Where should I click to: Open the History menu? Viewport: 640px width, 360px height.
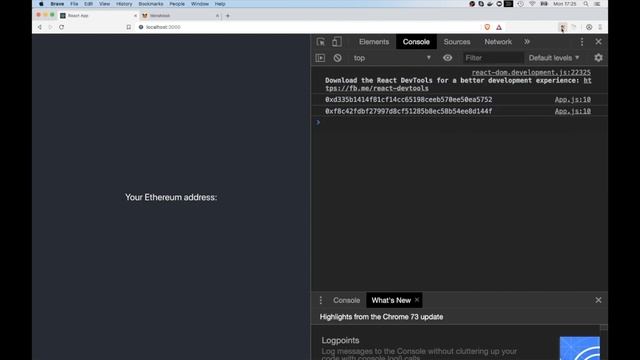point(124,4)
